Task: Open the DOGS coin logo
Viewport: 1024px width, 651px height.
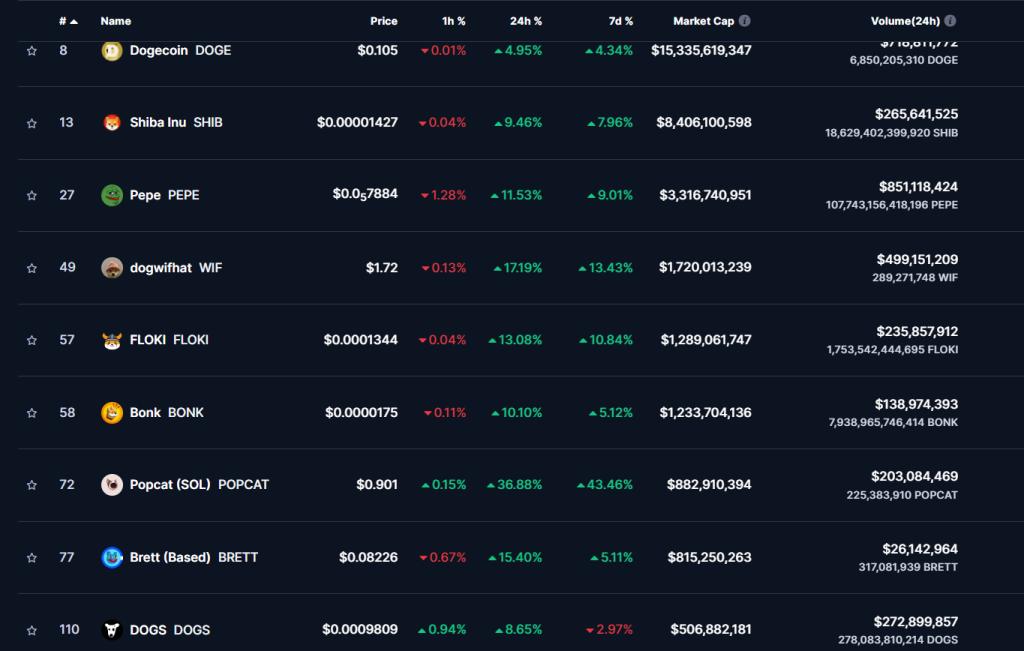Action: pos(112,629)
